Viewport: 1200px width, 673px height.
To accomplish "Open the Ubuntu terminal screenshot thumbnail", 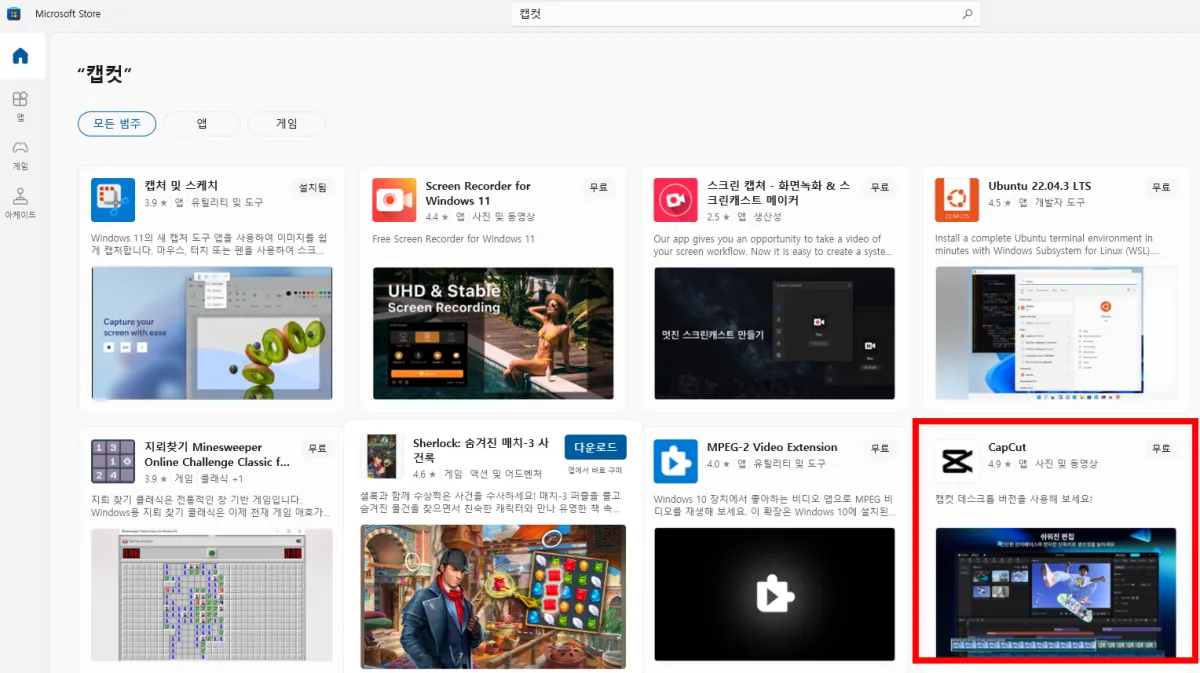I will click(1055, 333).
